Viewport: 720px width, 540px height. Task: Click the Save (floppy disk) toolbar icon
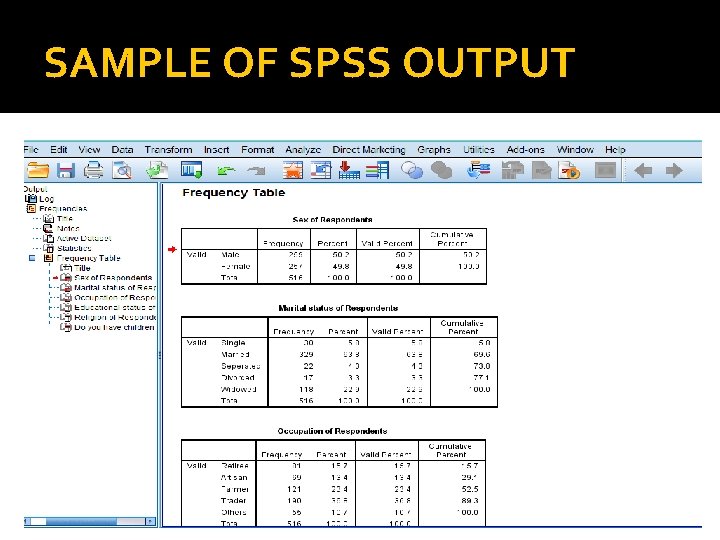(66, 170)
